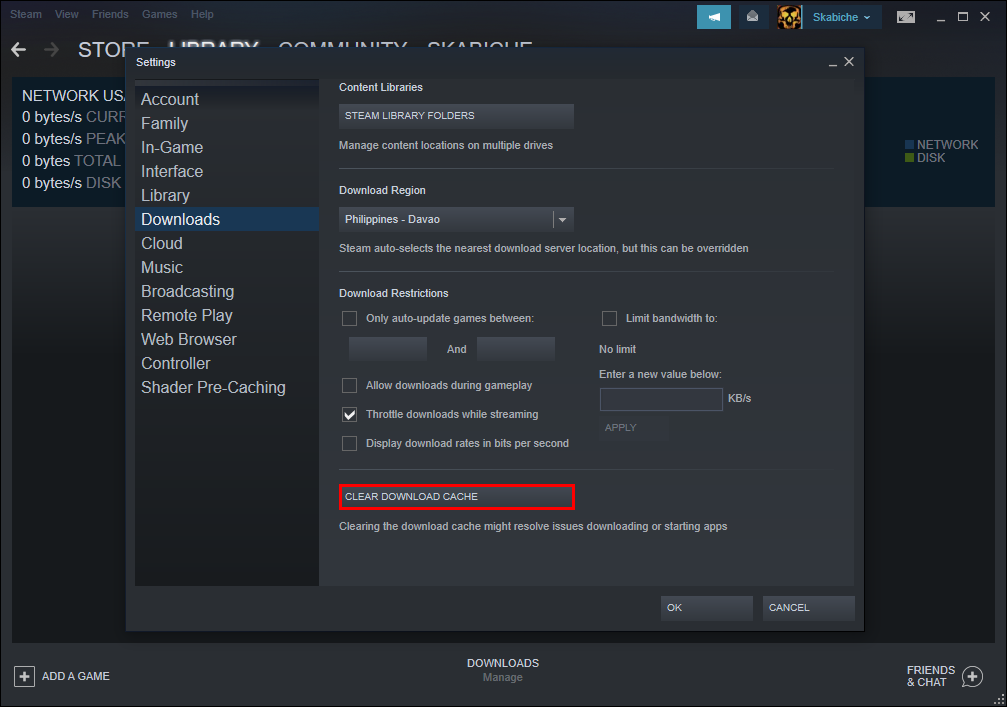The image size is (1007, 707).
Task: Toggle Only auto-update games between checkbox
Action: tap(349, 319)
